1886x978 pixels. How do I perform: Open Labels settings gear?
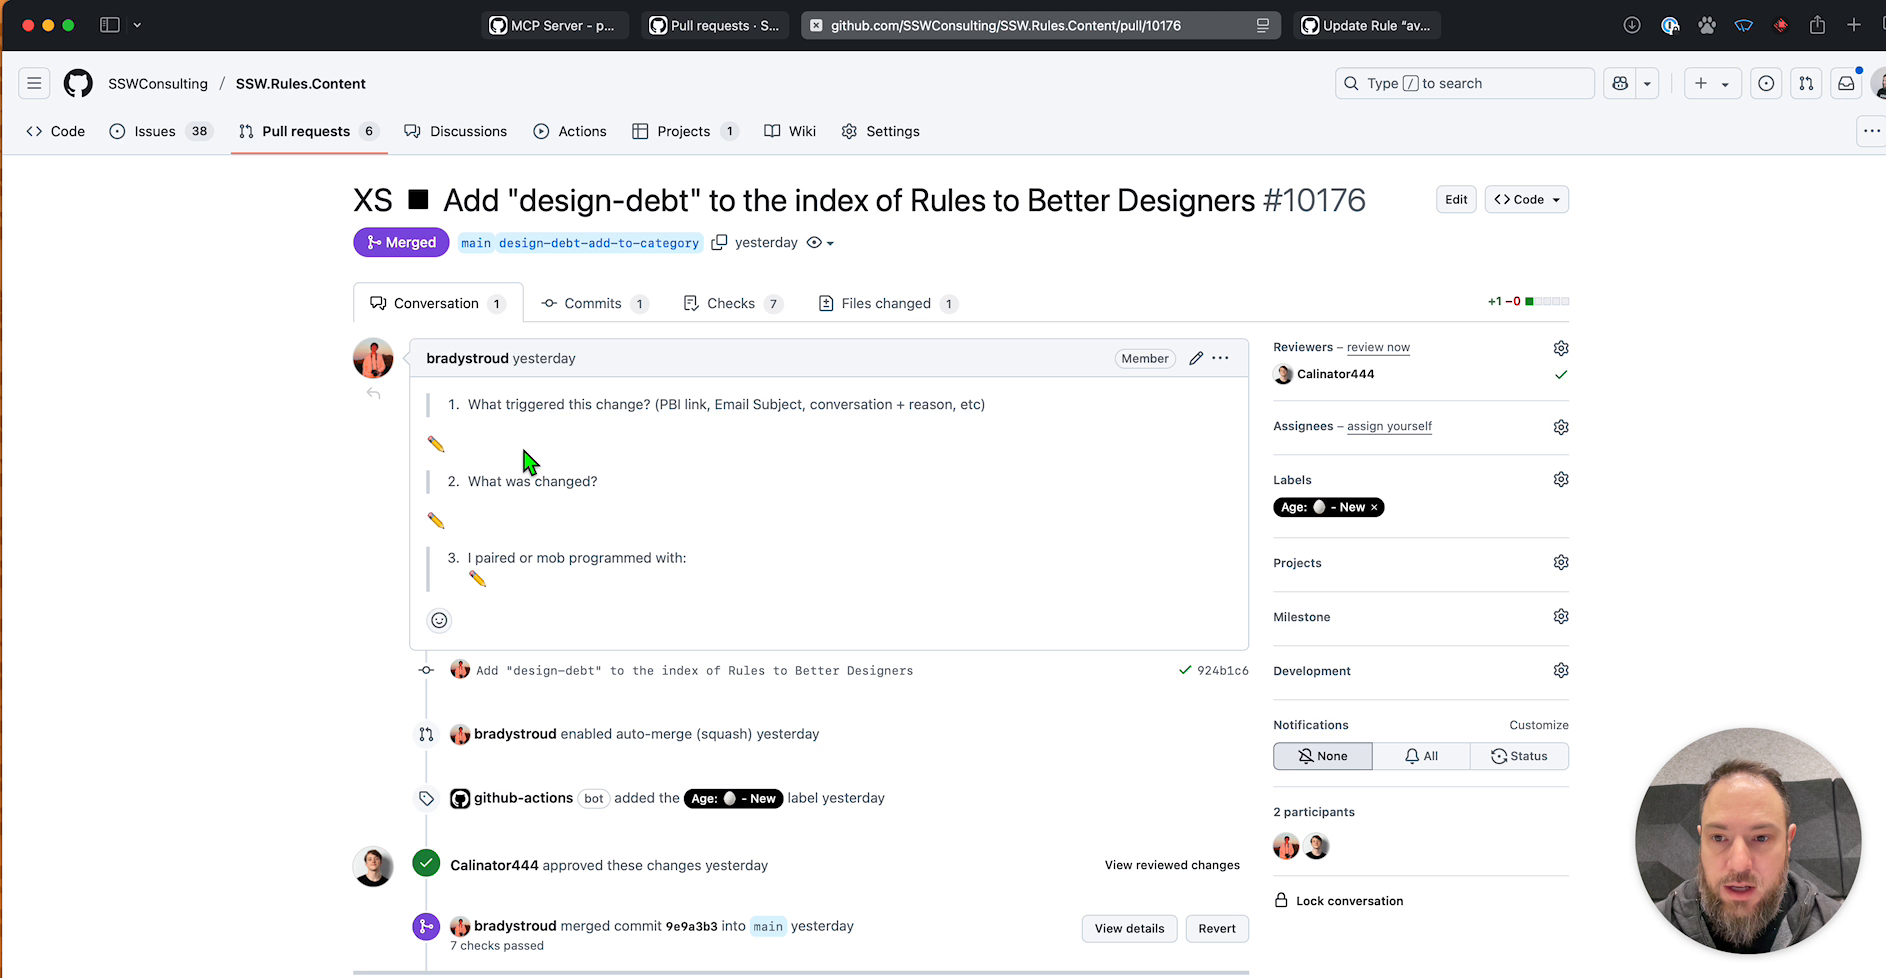pyautogui.click(x=1561, y=479)
